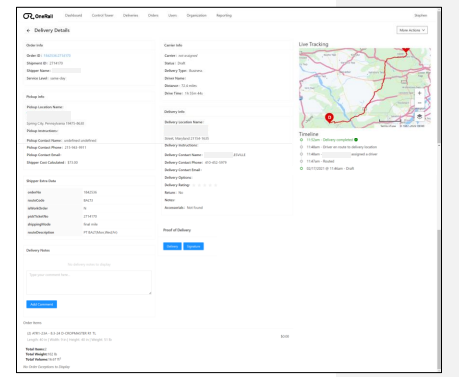The image size is (459, 377).
Task: Click the Add Comment button
Action: tap(42, 304)
